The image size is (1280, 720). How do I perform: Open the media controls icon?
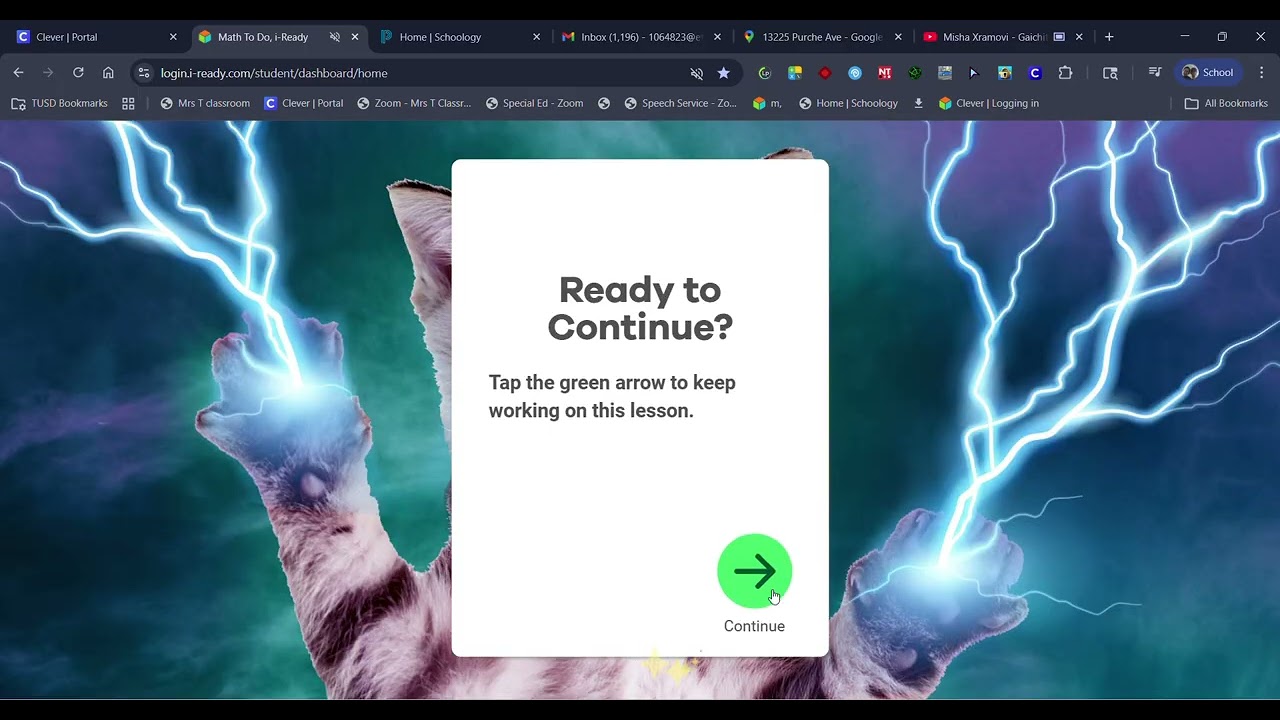click(x=1155, y=73)
